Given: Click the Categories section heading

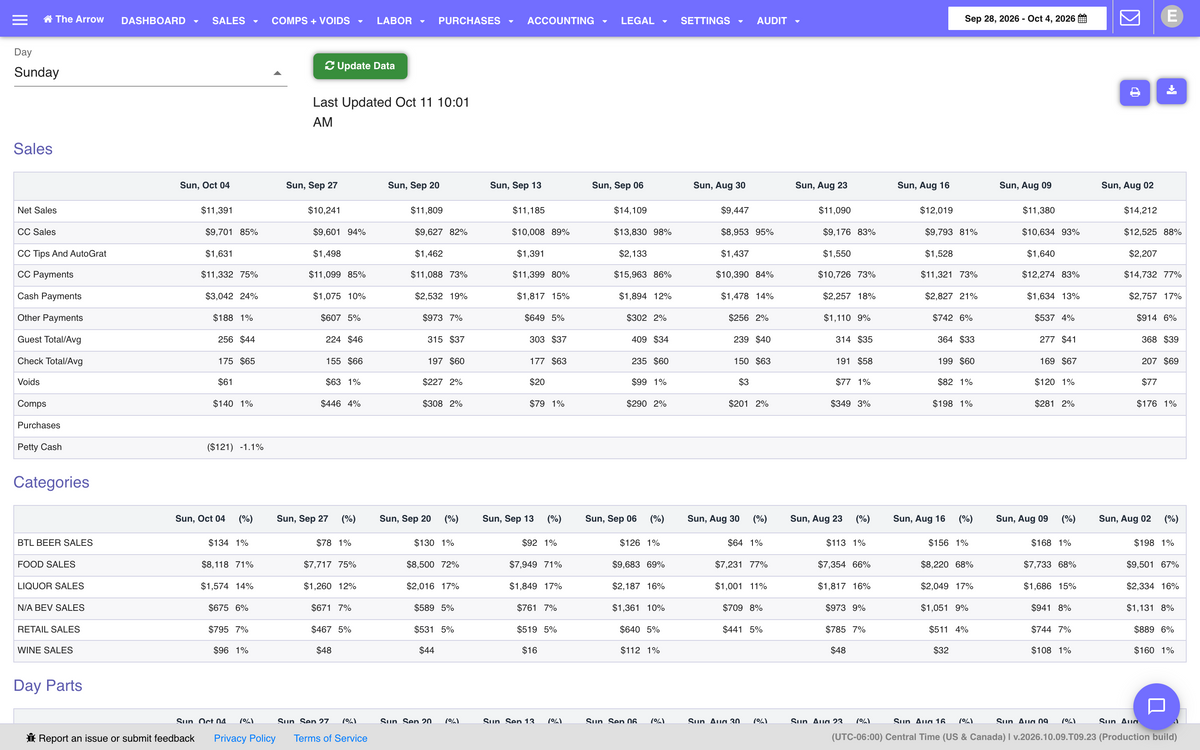Looking at the screenshot, I should (51, 483).
